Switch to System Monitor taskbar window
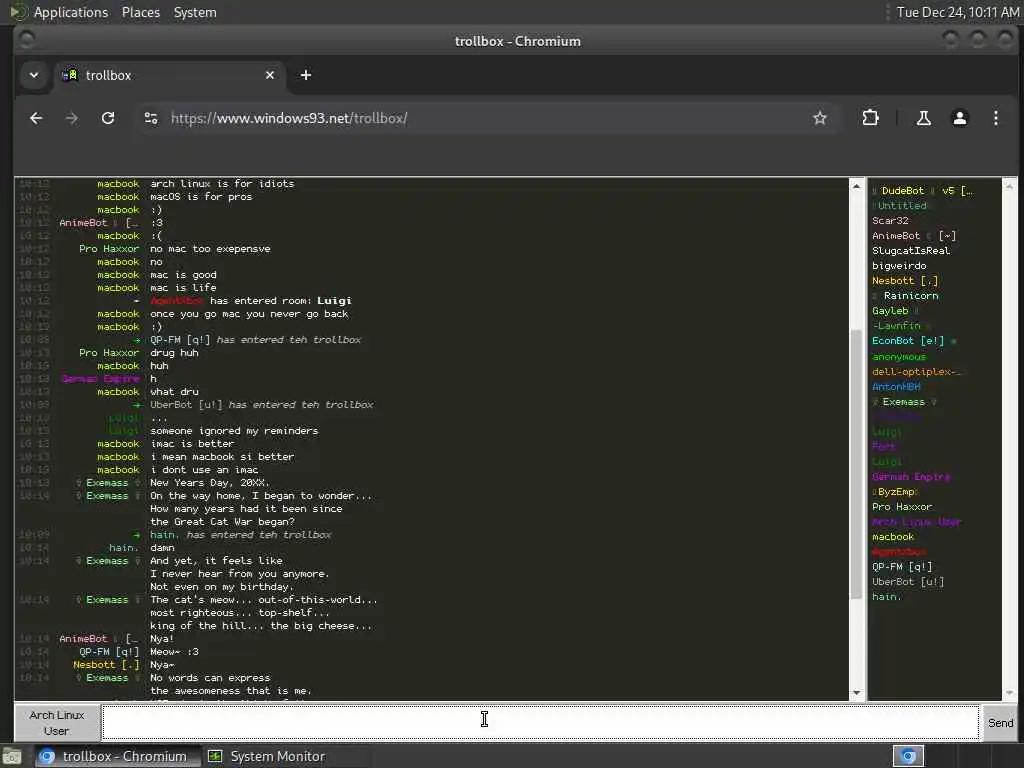The height and width of the screenshot is (768, 1024). pyautogui.click(x=268, y=756)
